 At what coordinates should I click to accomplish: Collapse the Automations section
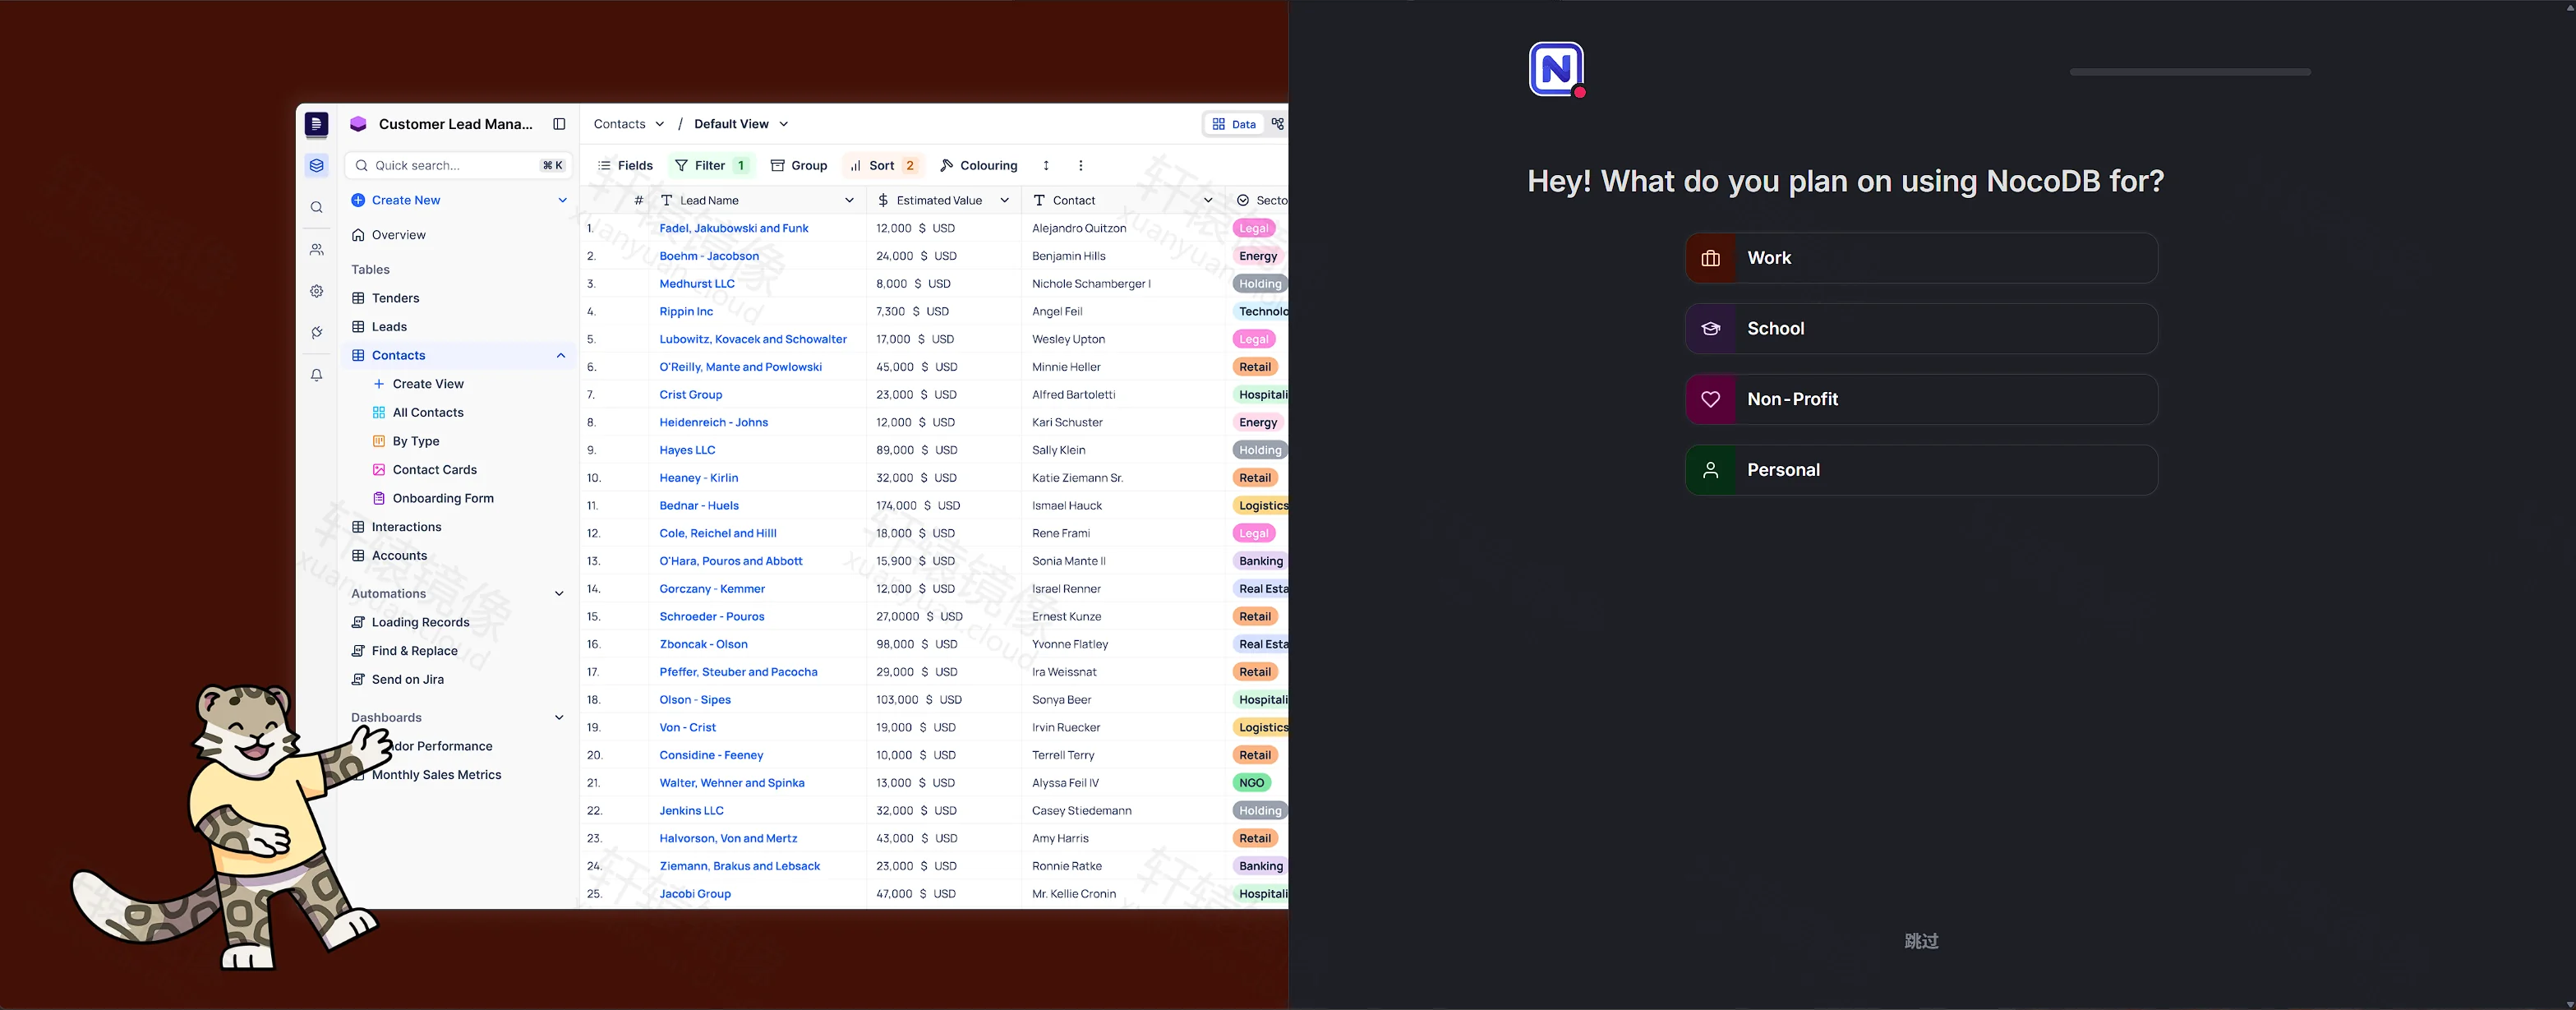559,594
